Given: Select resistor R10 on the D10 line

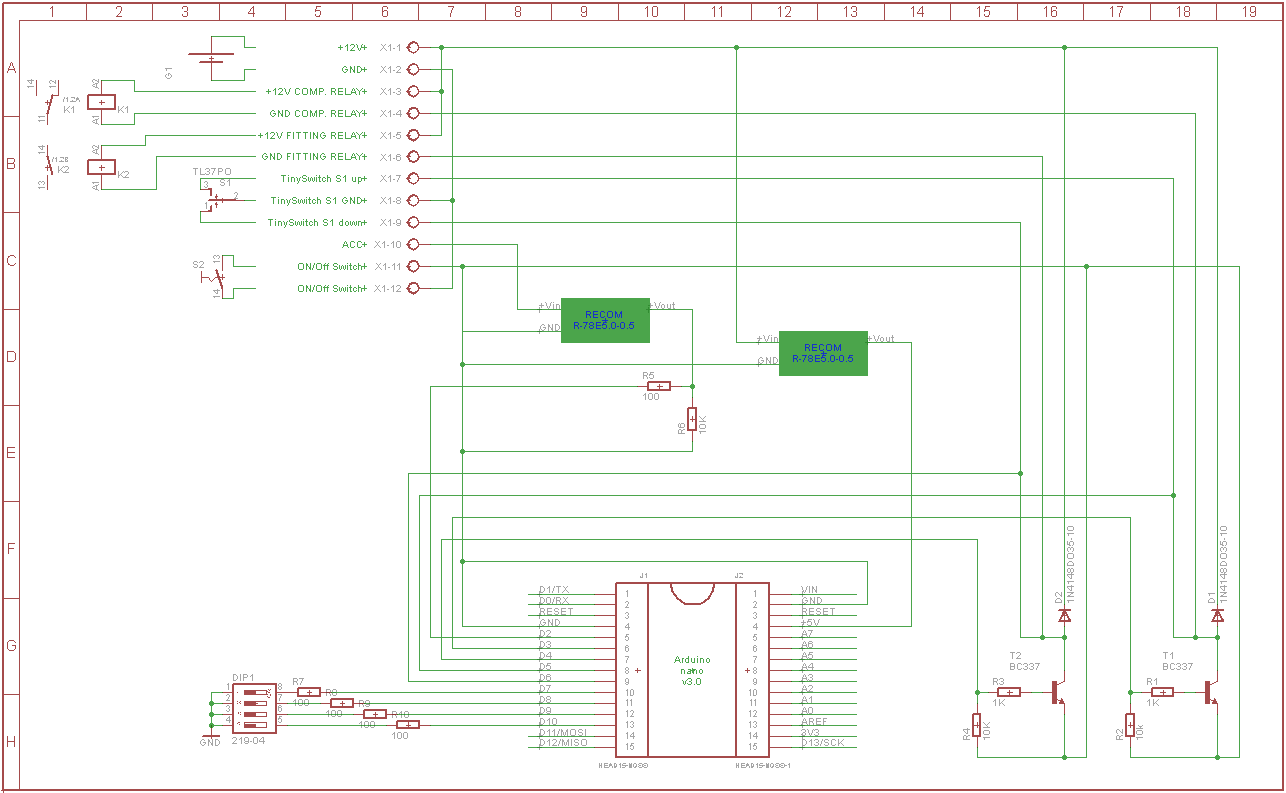Looking at the screenshot, I should [x=408, y=725].
